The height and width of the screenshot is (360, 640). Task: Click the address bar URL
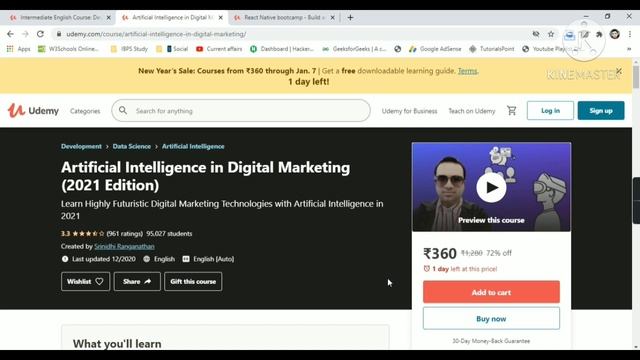[x=156, y=34]
